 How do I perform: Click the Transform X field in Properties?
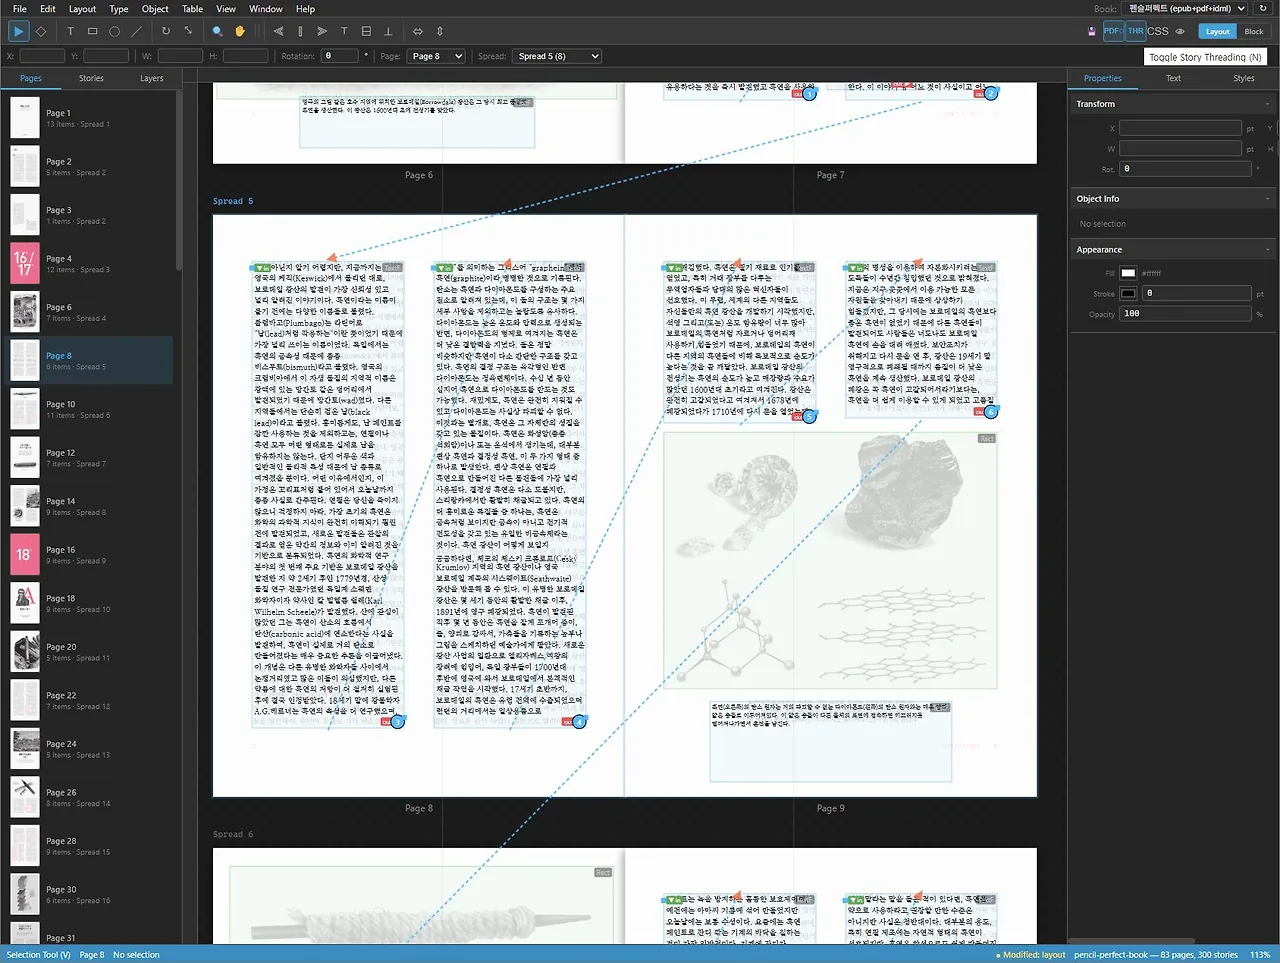(x=1180, y=128)
